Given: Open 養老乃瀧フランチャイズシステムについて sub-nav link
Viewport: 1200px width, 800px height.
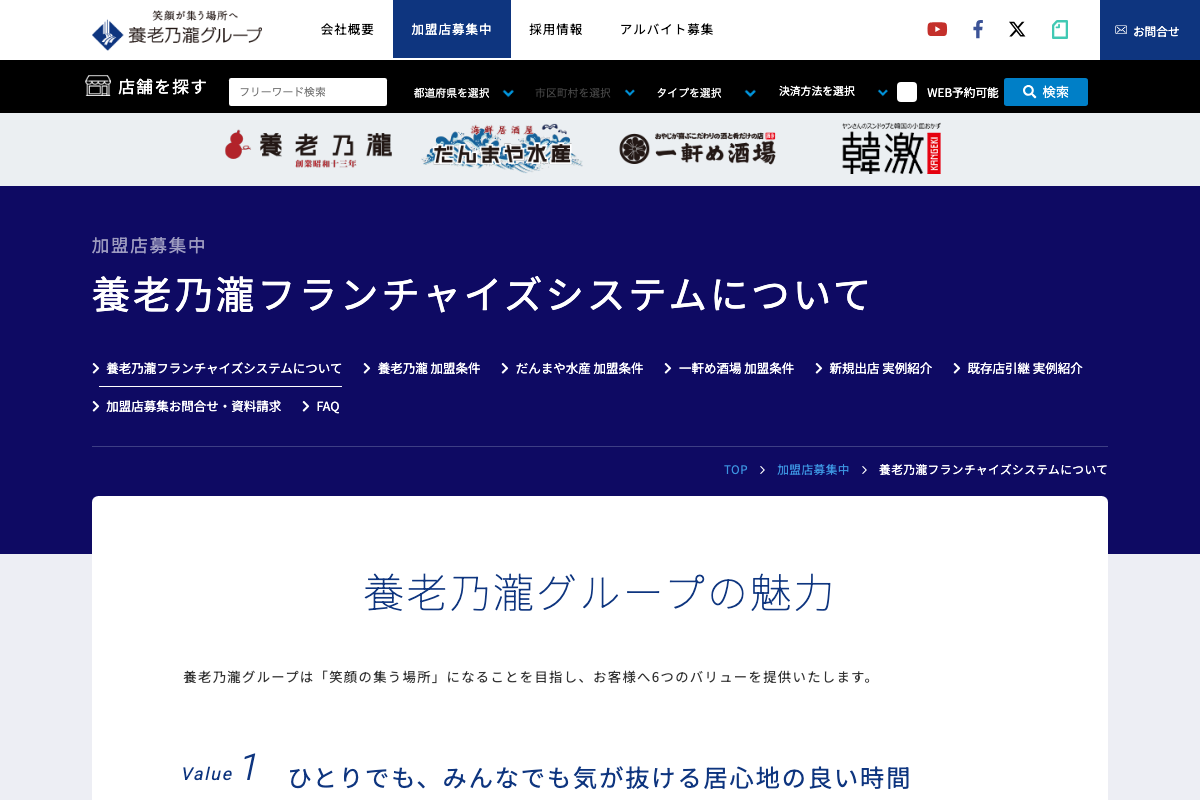Looking at the screenshot, I should click(x=217, y=368).
